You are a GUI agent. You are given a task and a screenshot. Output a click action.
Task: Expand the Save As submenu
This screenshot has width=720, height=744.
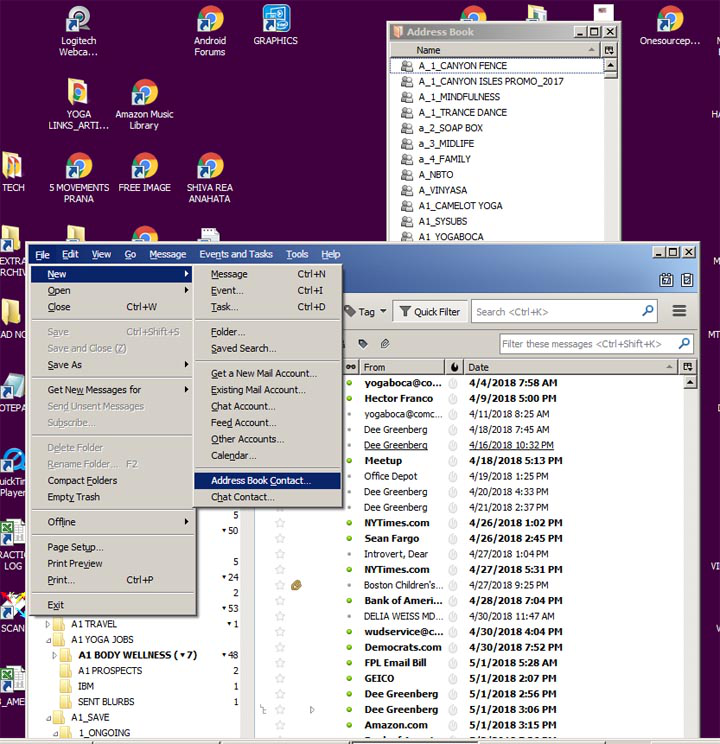pos(112,364)
